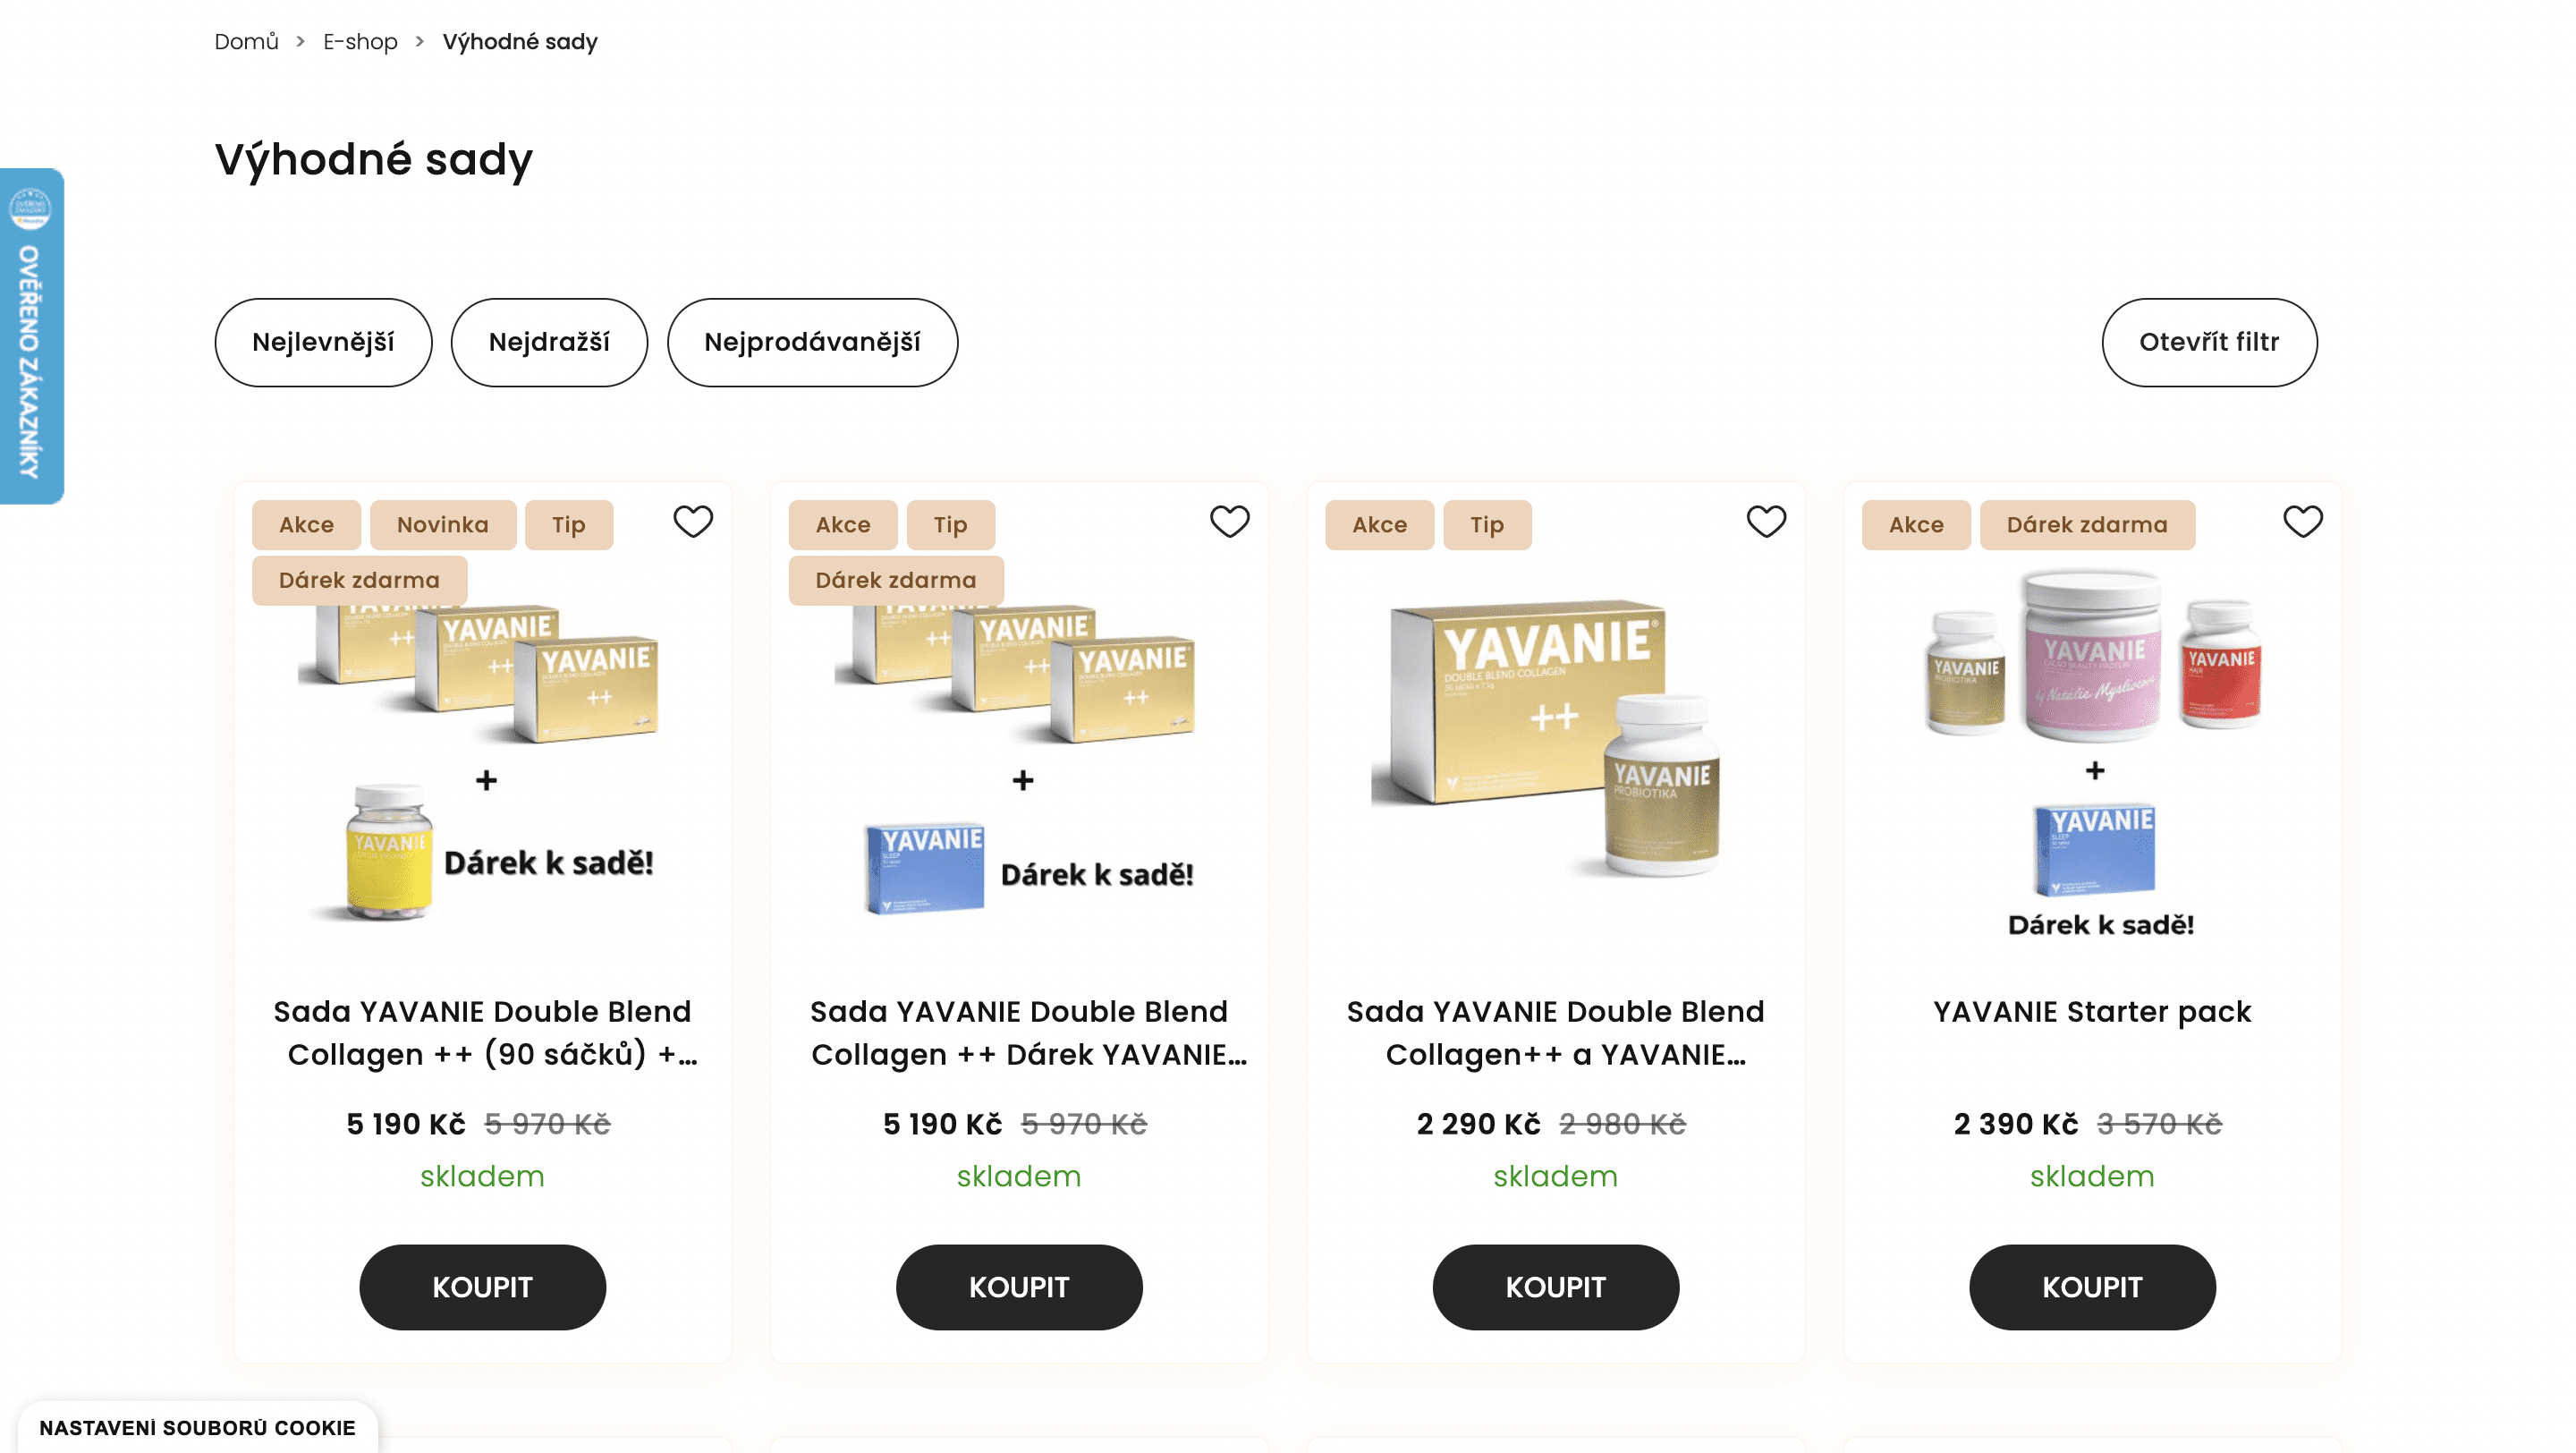Go to Domů breadcrumb
This screenshot has width=2576, height=1453.
[246, 42]
